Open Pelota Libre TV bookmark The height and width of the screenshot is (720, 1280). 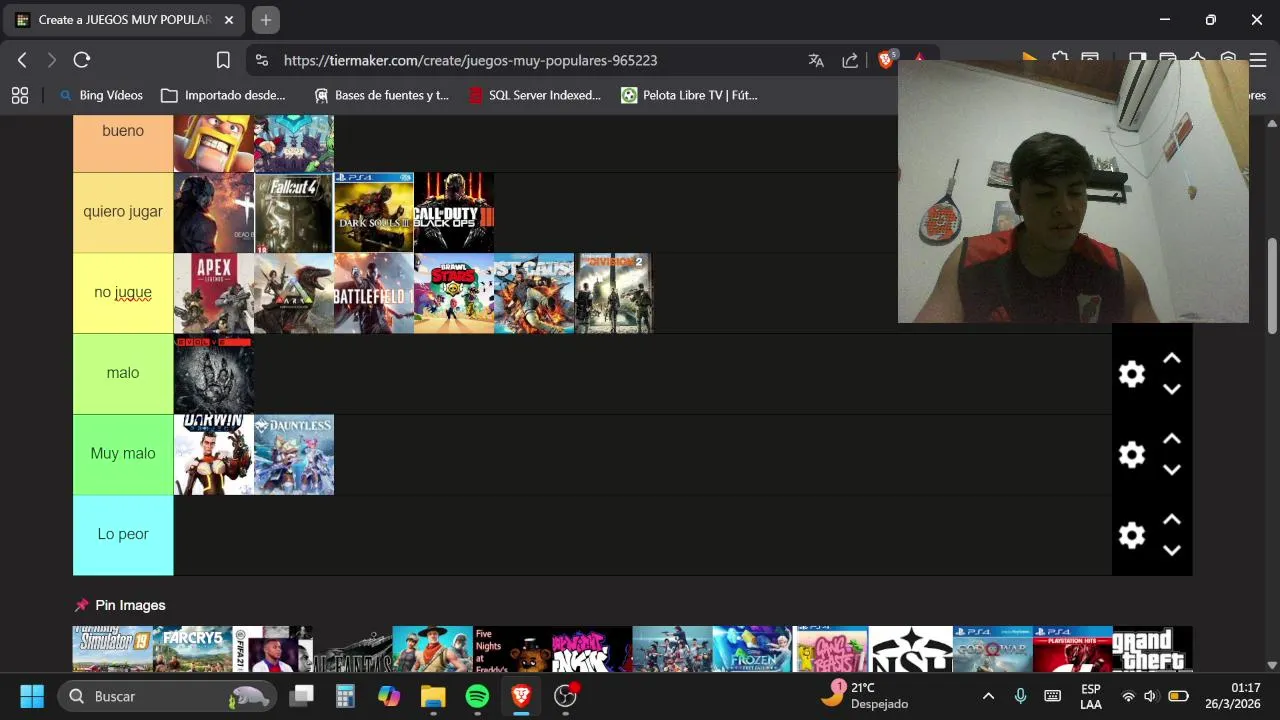tap(689, 95)
